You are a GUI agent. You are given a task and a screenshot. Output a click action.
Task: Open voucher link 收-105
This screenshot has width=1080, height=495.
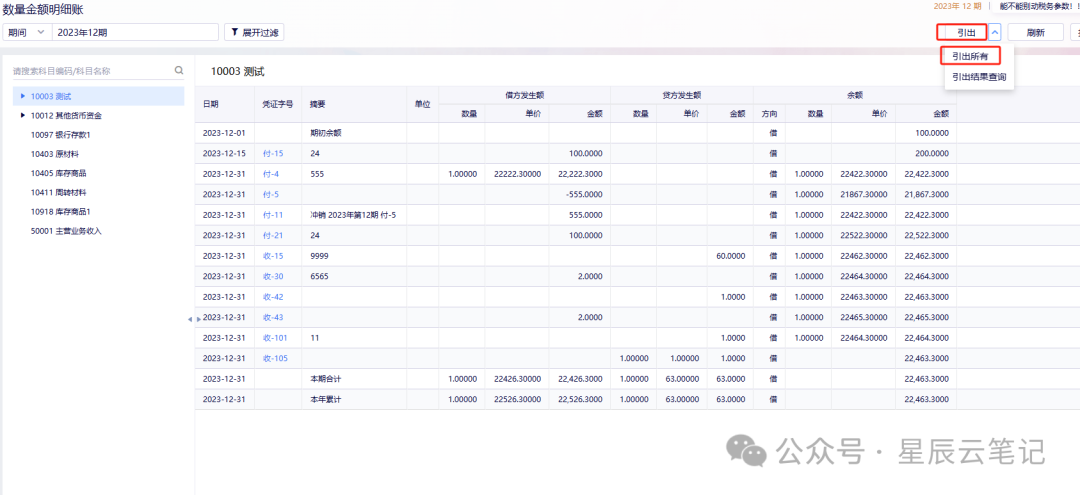[275, 358]
